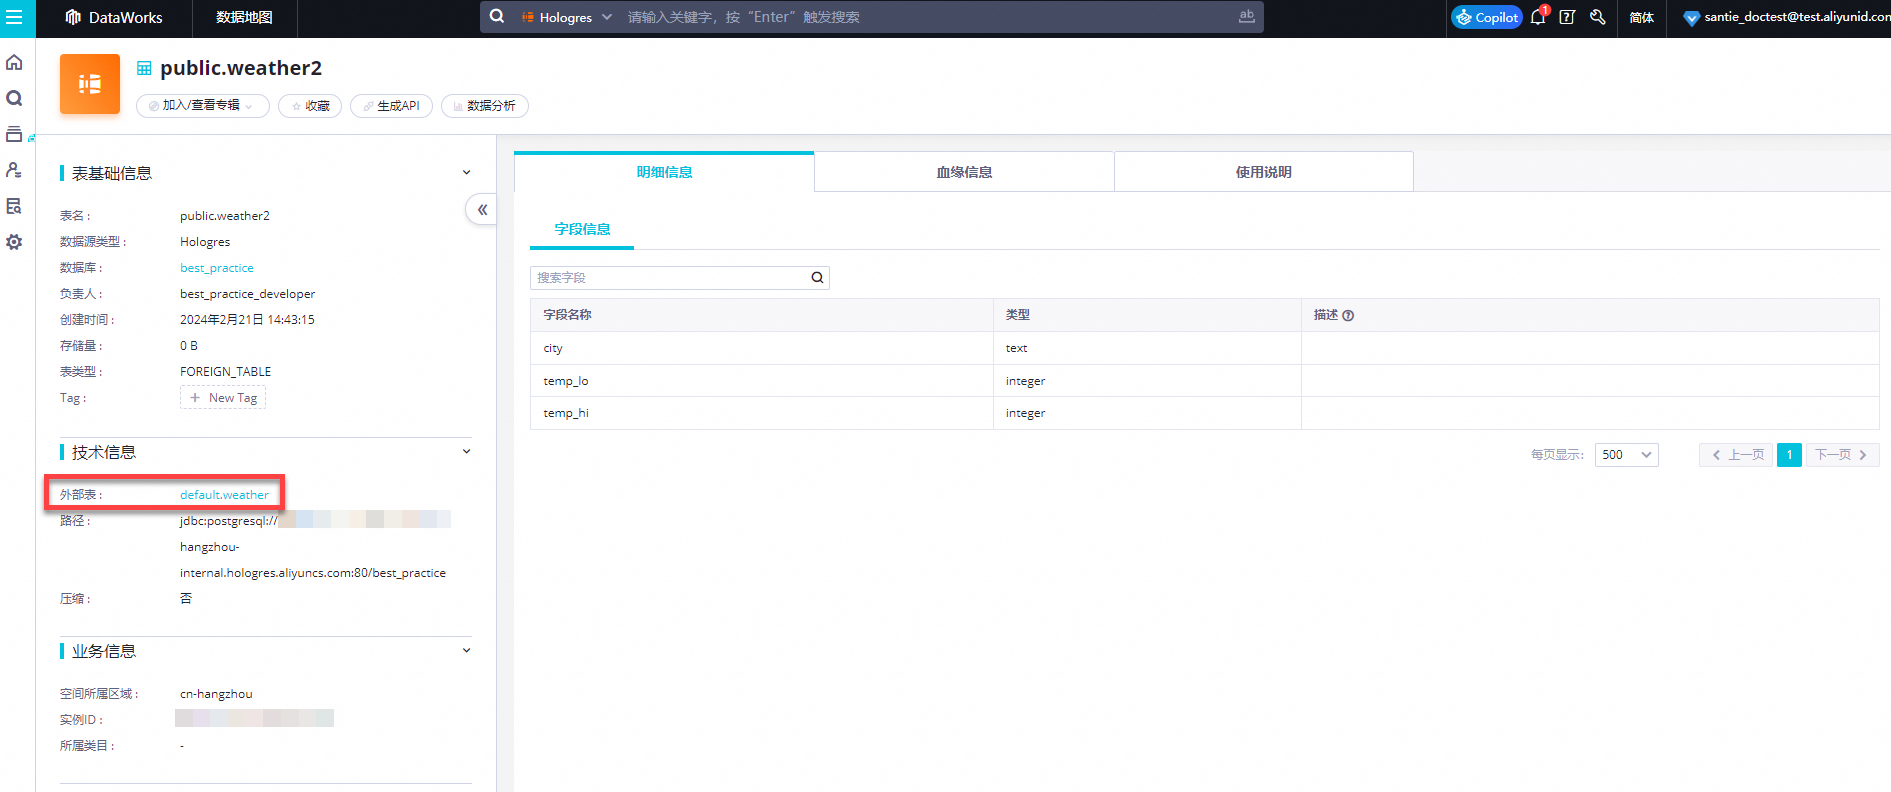1891x792 pixels.
Task: Click the table grid icon beside public.weather2
Action: pyautogui.click(x=144, y=68)
